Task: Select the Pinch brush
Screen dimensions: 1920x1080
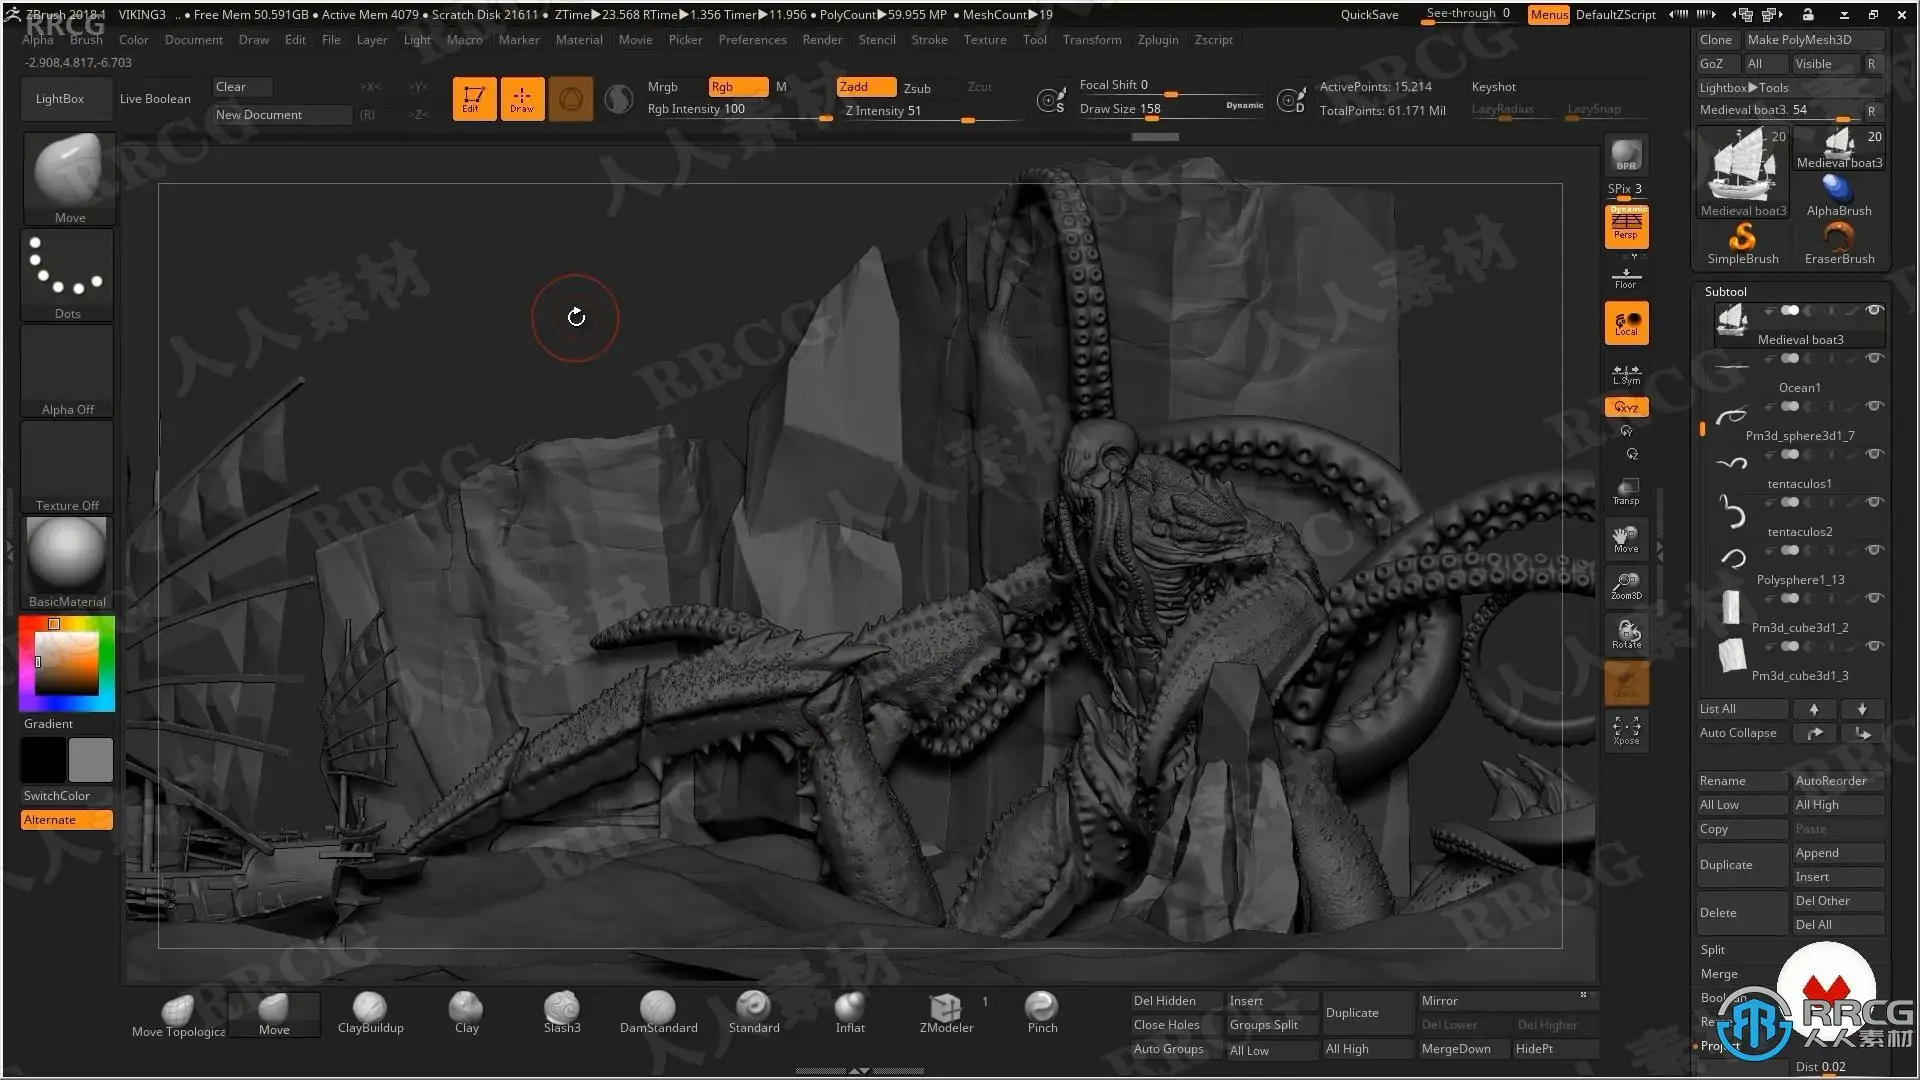Action: tap(1042, 1014)
